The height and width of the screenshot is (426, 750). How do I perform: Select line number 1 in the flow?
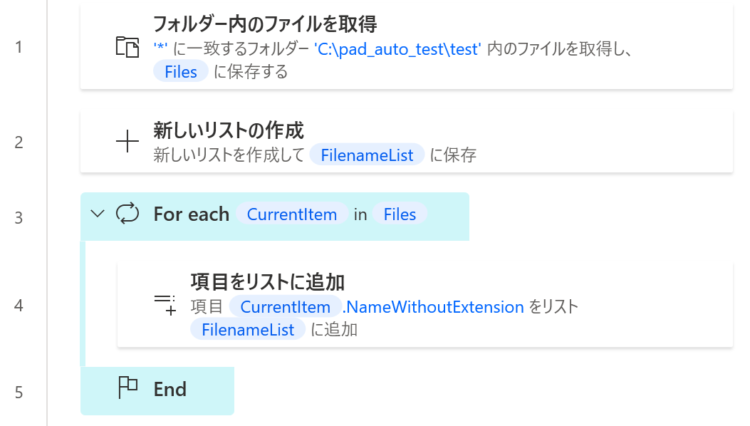[19, 47]
